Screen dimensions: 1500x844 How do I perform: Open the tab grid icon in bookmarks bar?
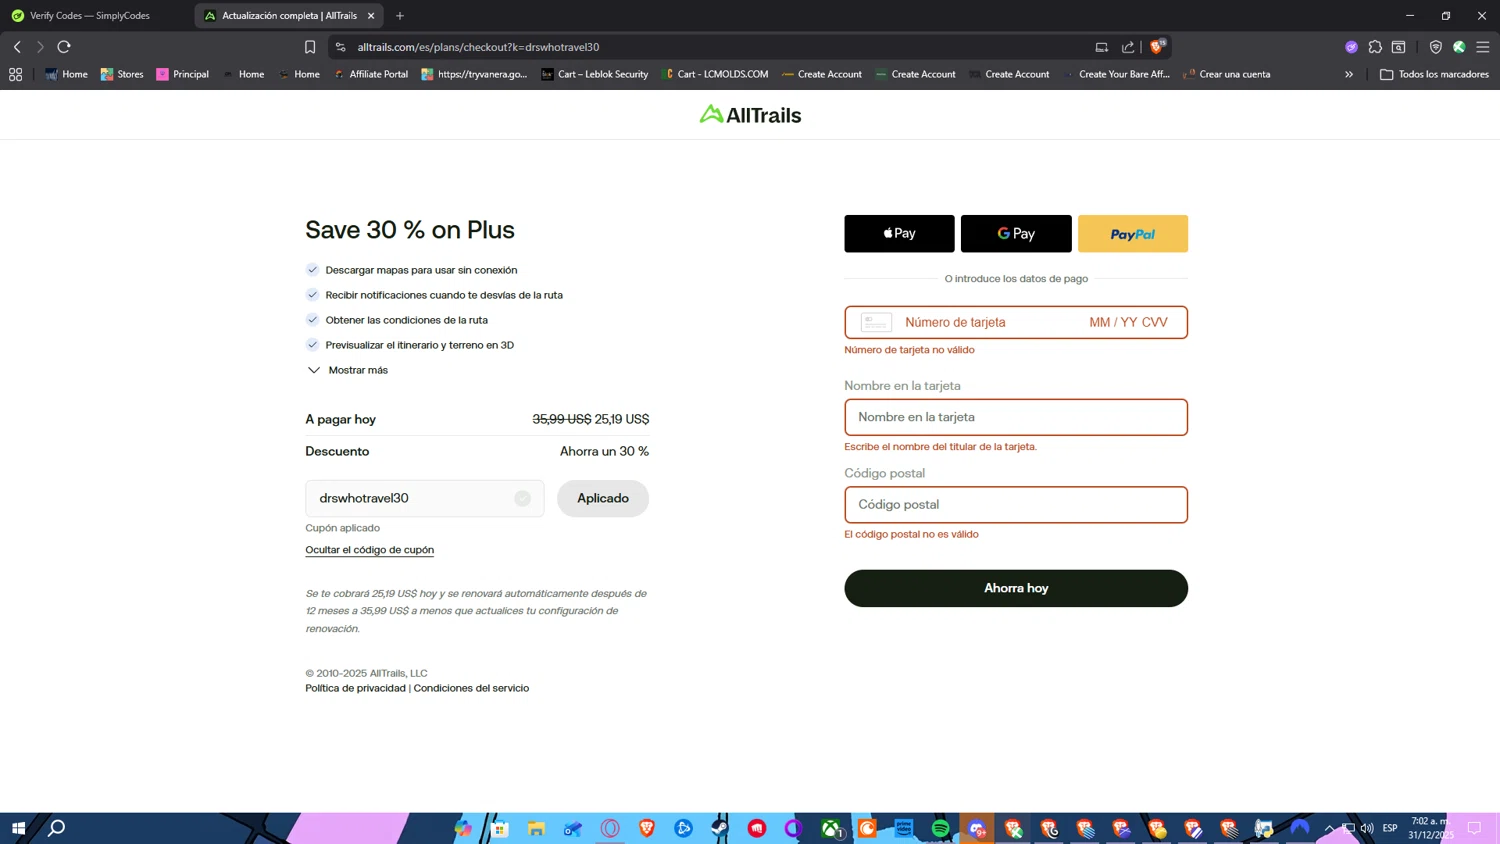[x=15, y=74]
